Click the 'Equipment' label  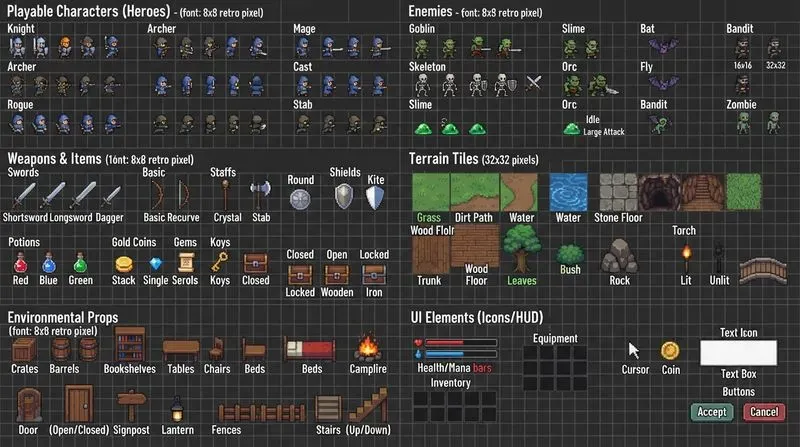click(555, 338)
